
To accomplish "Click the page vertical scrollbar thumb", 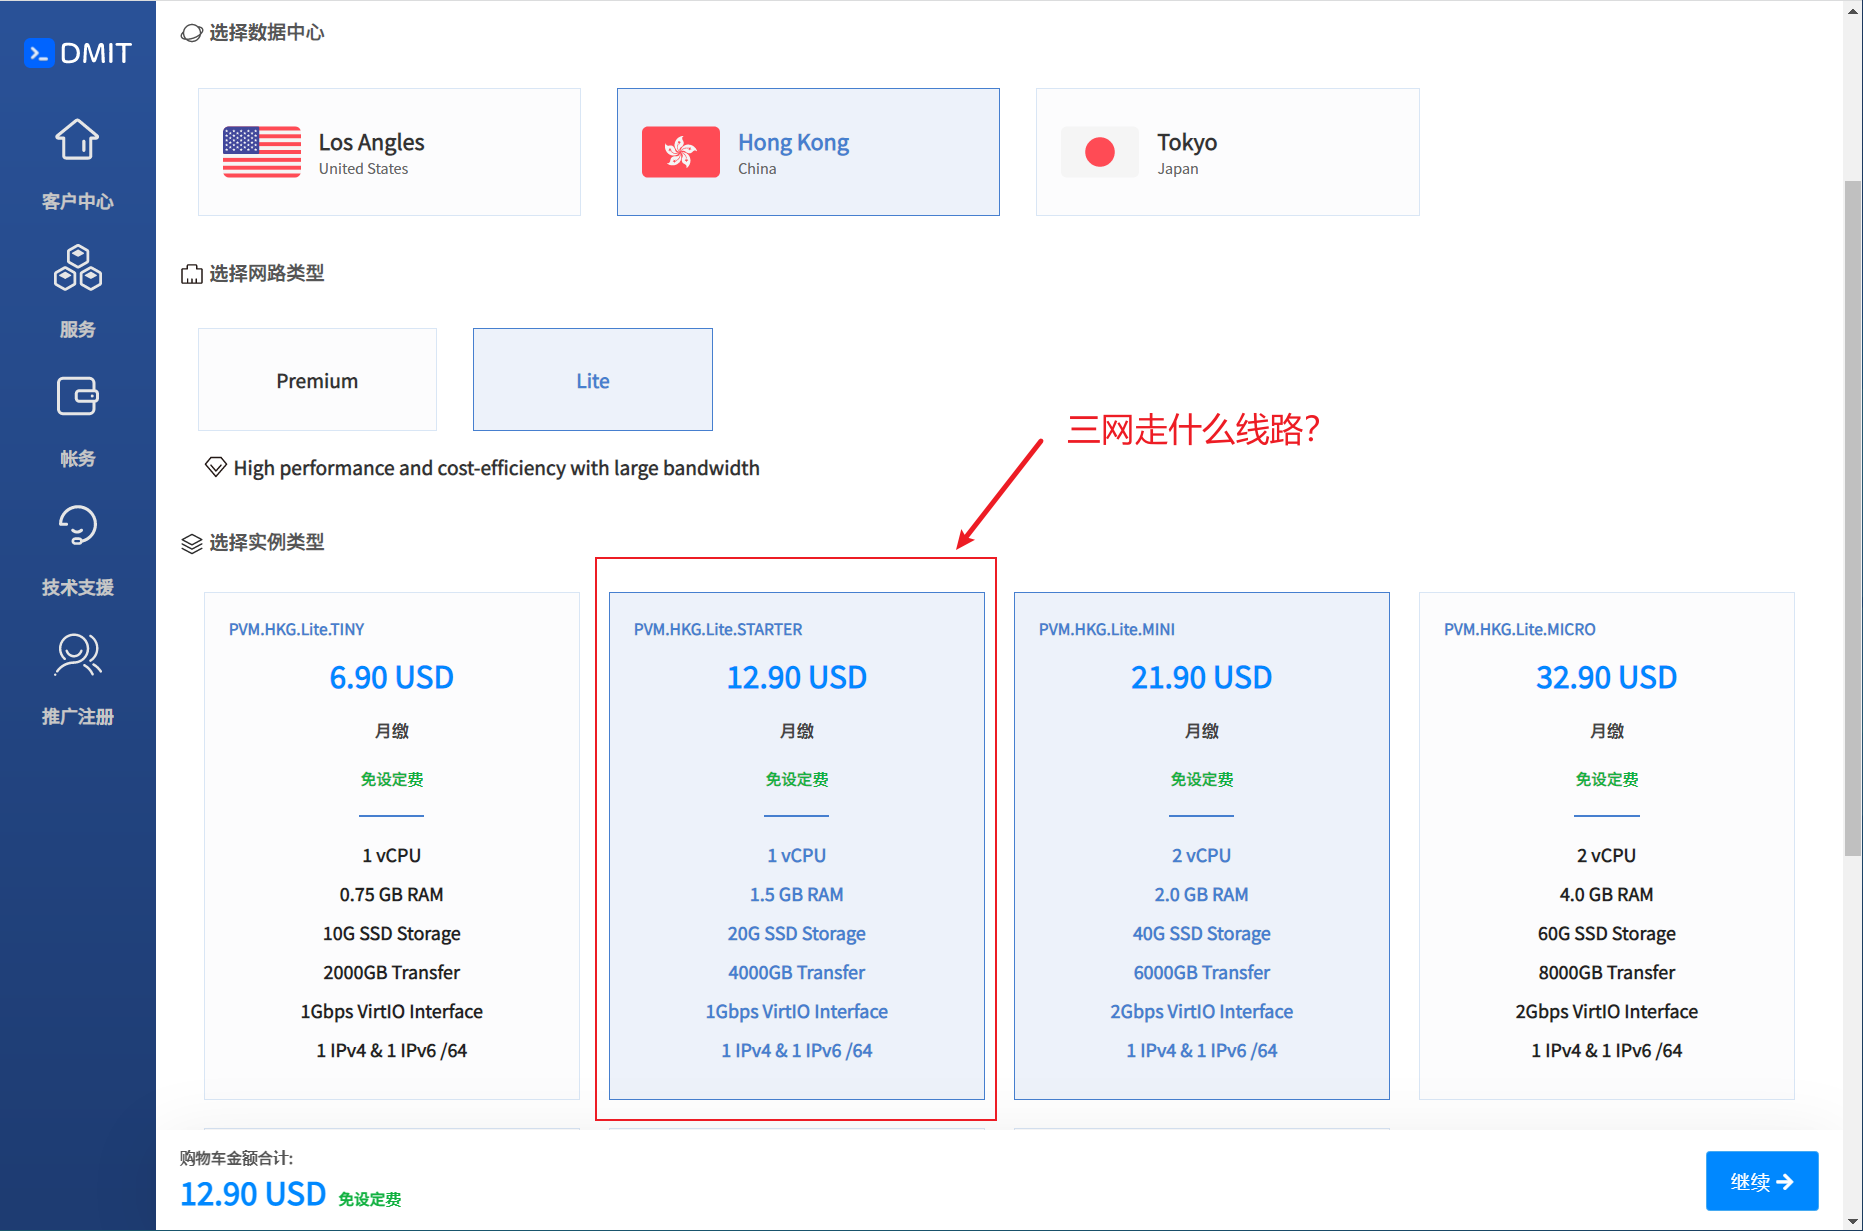I will pyautogui.click(x=1853, y=518).
